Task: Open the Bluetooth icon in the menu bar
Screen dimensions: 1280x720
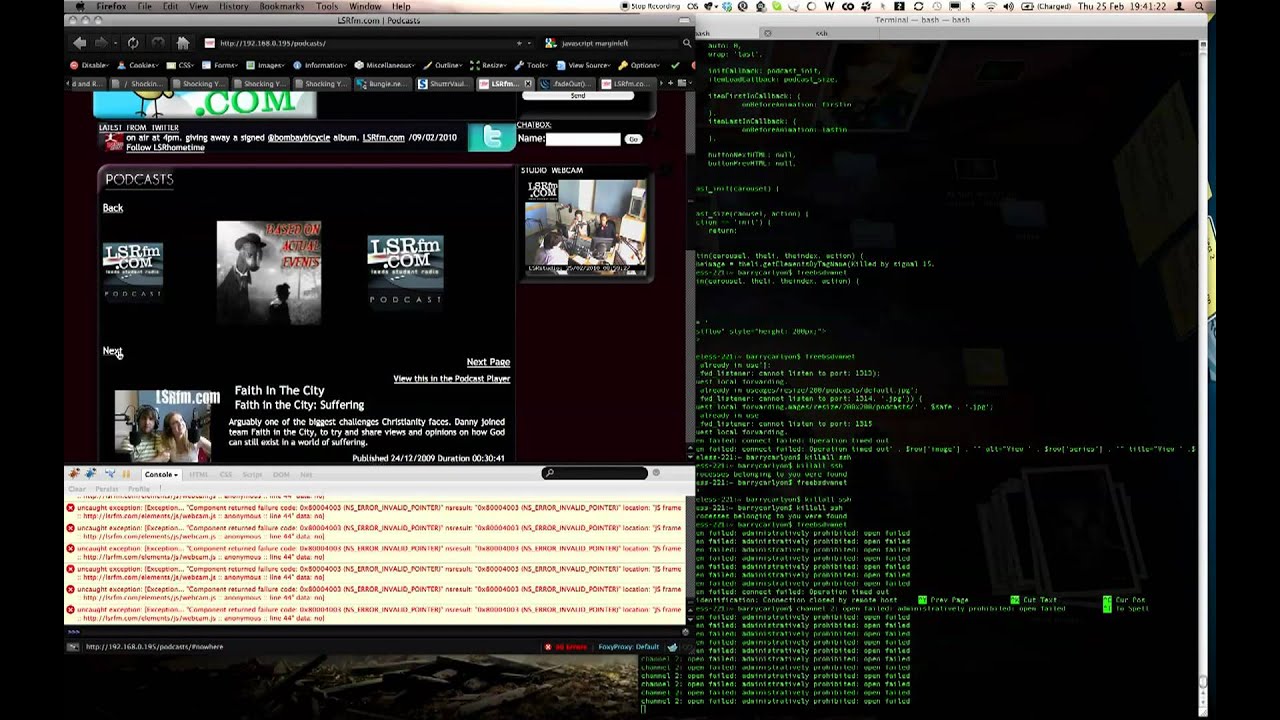Action: (x=972, y=6)
